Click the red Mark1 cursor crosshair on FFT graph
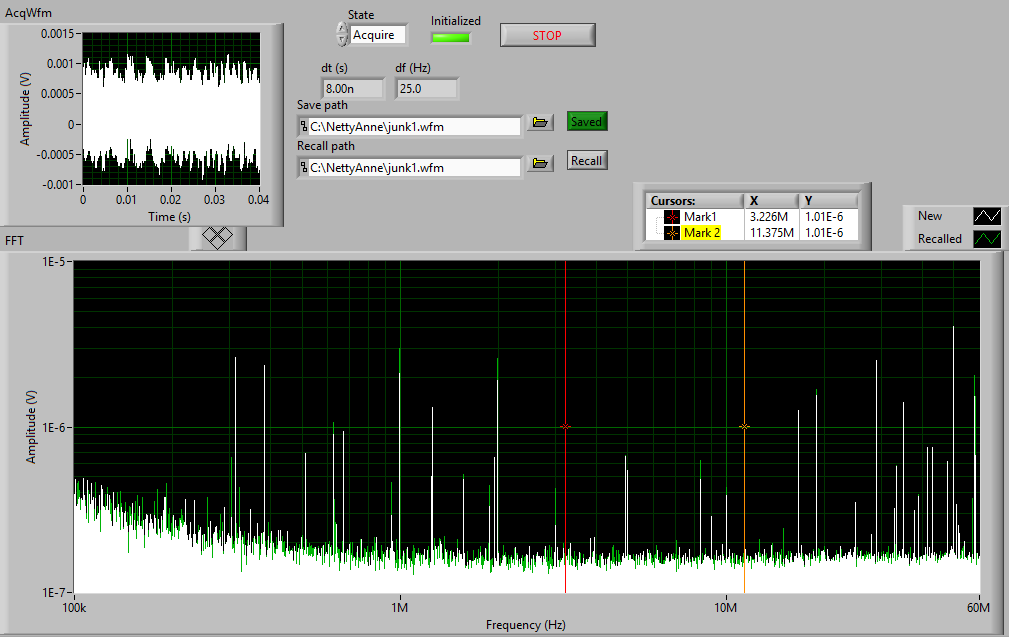Viewport: 1009px width, 637px height. (565, 427)
